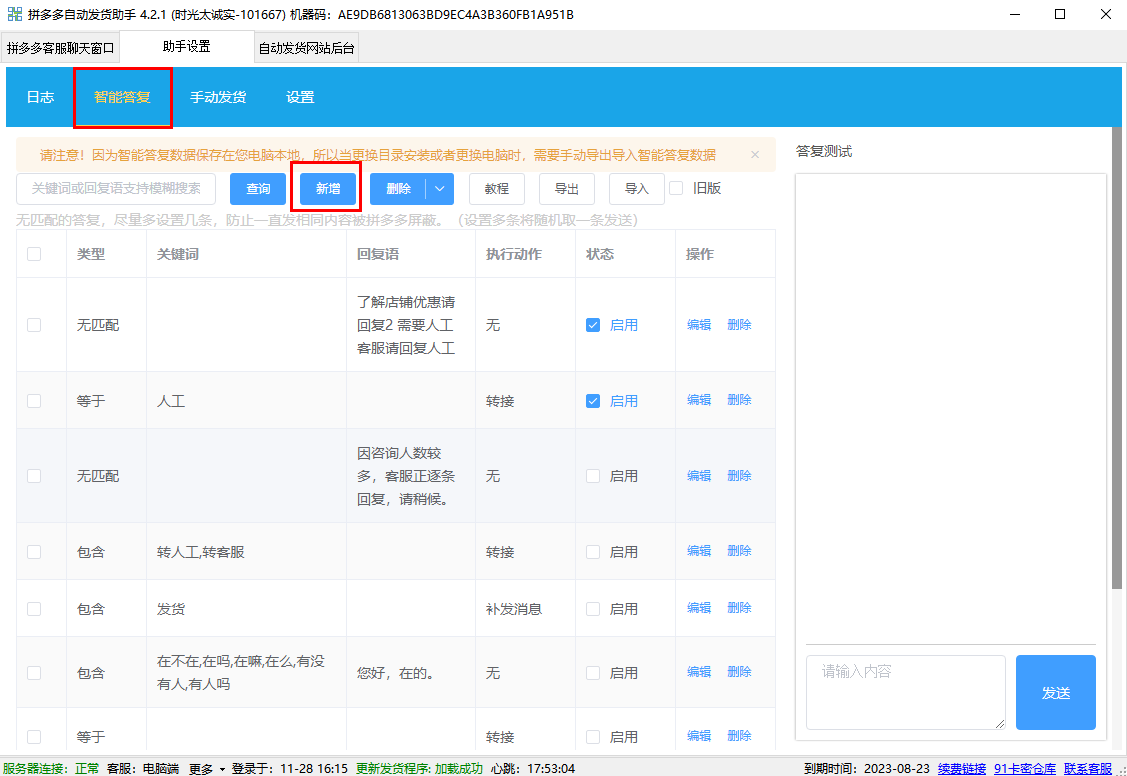The width and height of the screenshot is (1127, 776).
Task: Edit the 转人工,转客服 row
Action: (x=699, y=551)
